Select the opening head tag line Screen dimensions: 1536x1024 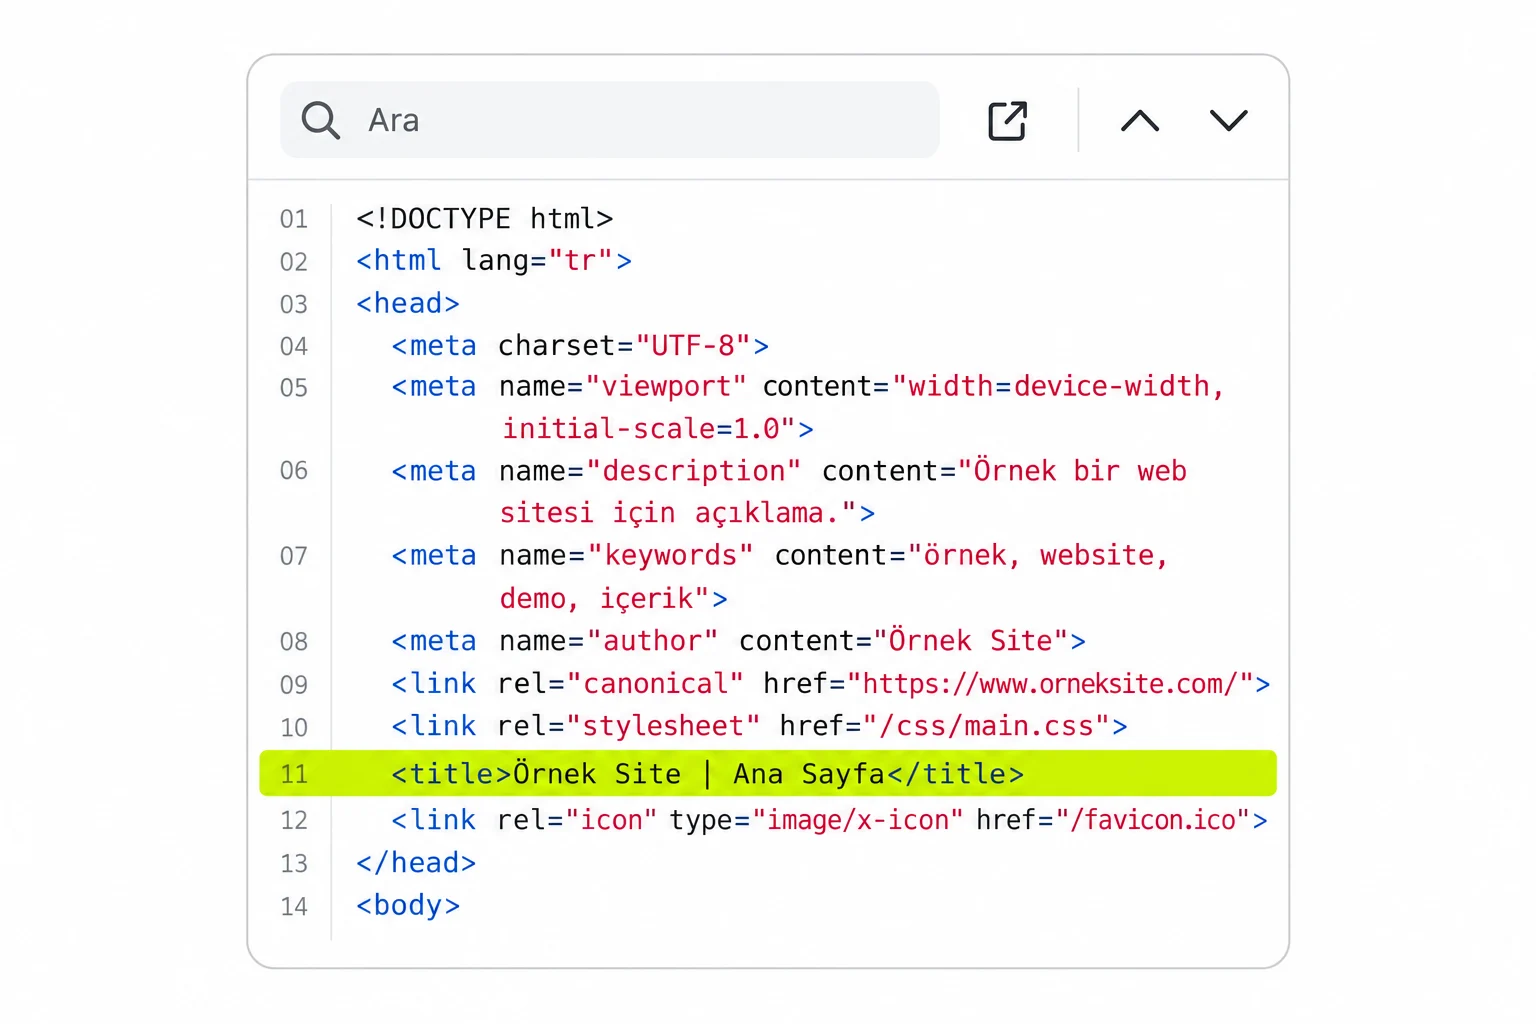pyautogui.click(x=408, y=303)
